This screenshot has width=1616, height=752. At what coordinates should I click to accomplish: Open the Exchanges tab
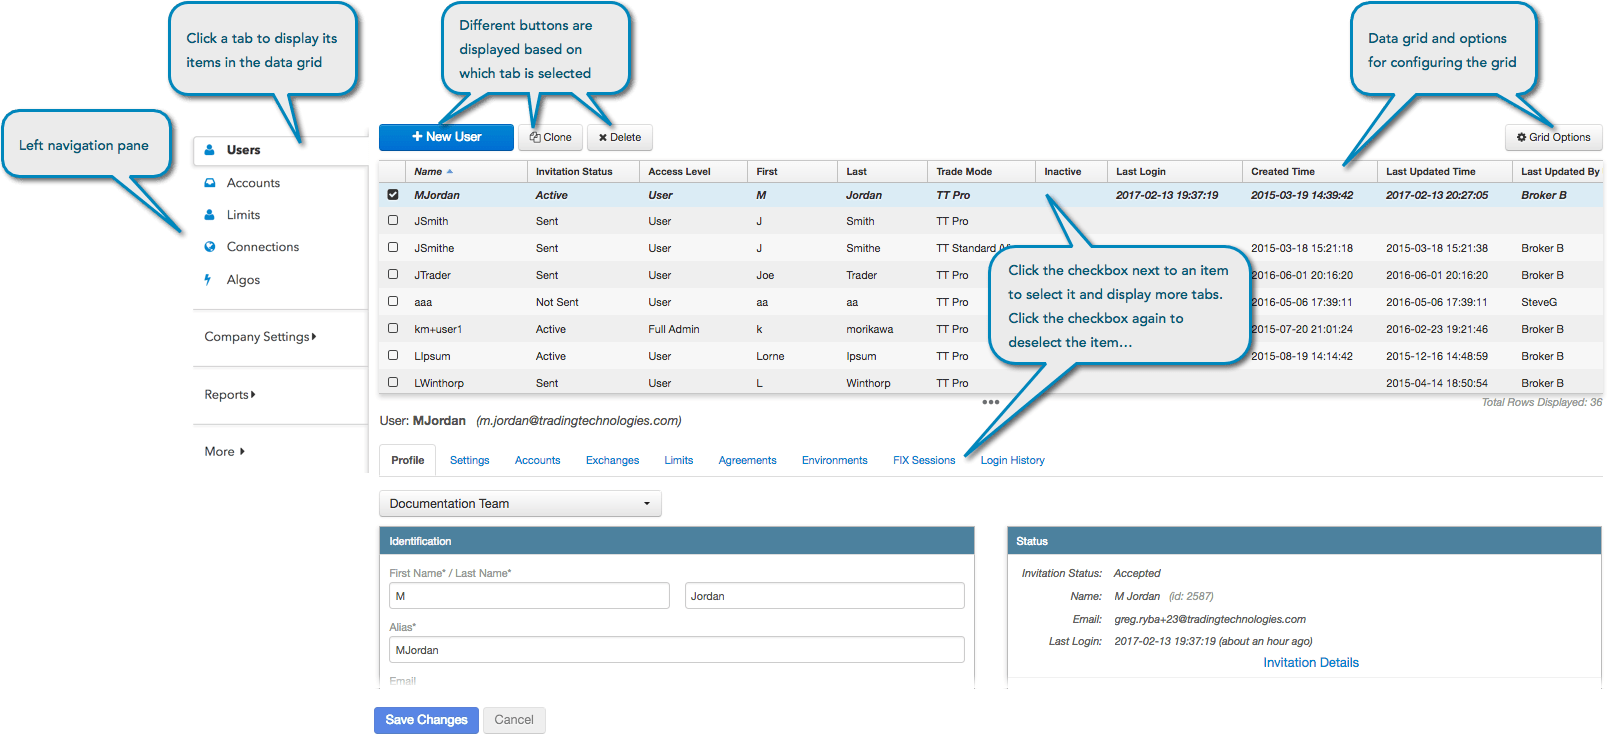coord(612,461)
